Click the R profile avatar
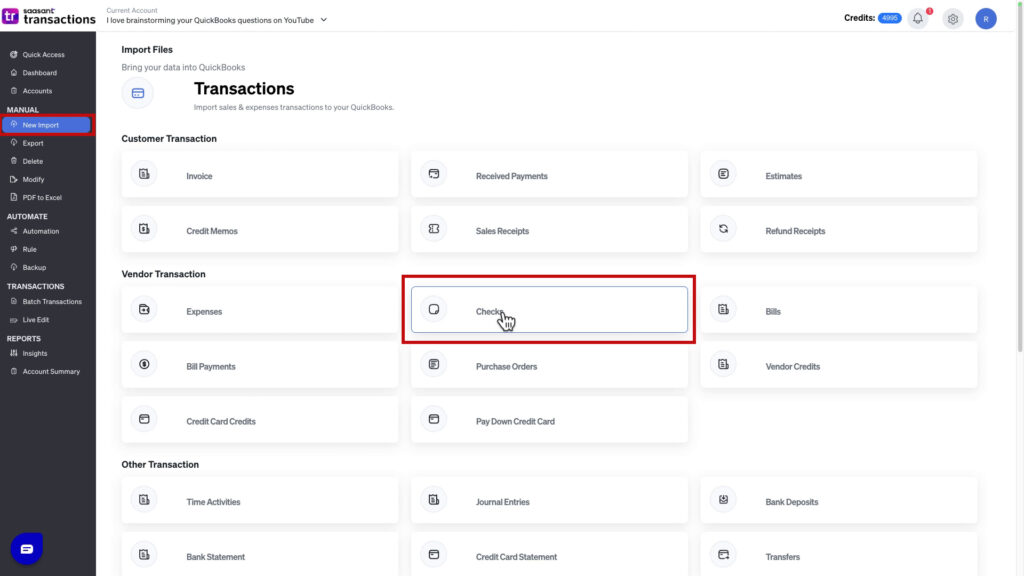Image resolution: width=1024 pixels, height=576 pixels. click(x=986, y=18)
